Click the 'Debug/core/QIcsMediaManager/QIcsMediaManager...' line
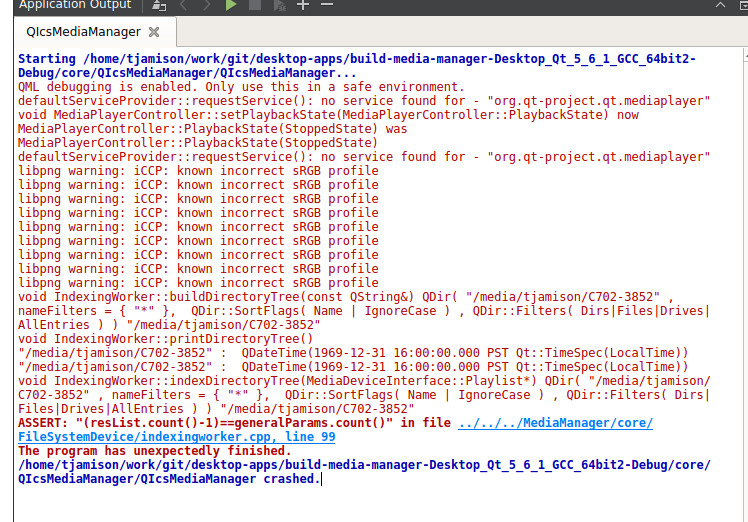 tap(187, 73)
